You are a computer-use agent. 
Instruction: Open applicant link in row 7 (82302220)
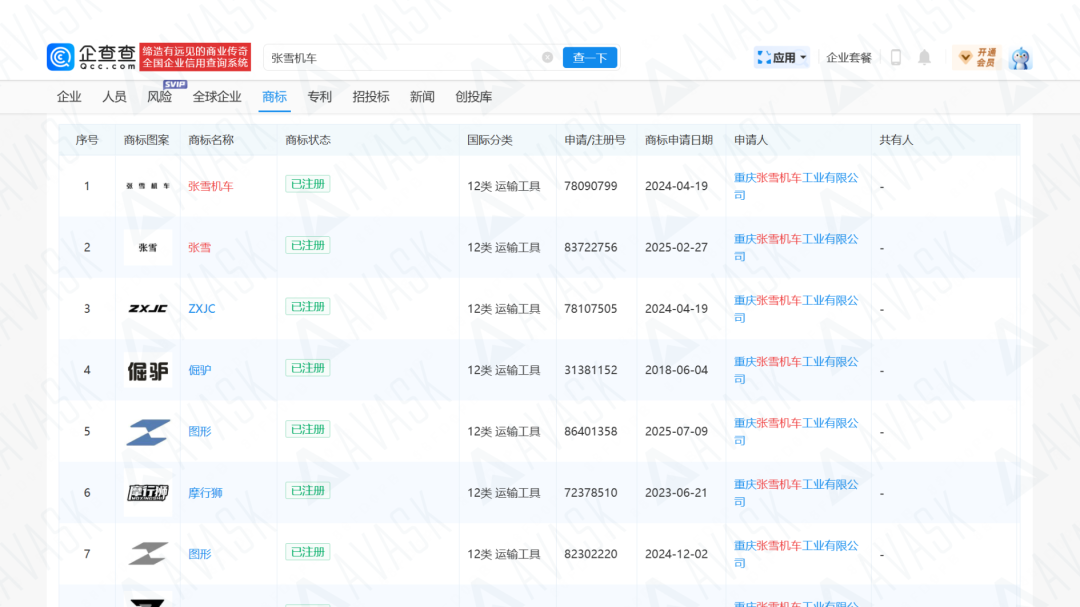coord(796,554)
